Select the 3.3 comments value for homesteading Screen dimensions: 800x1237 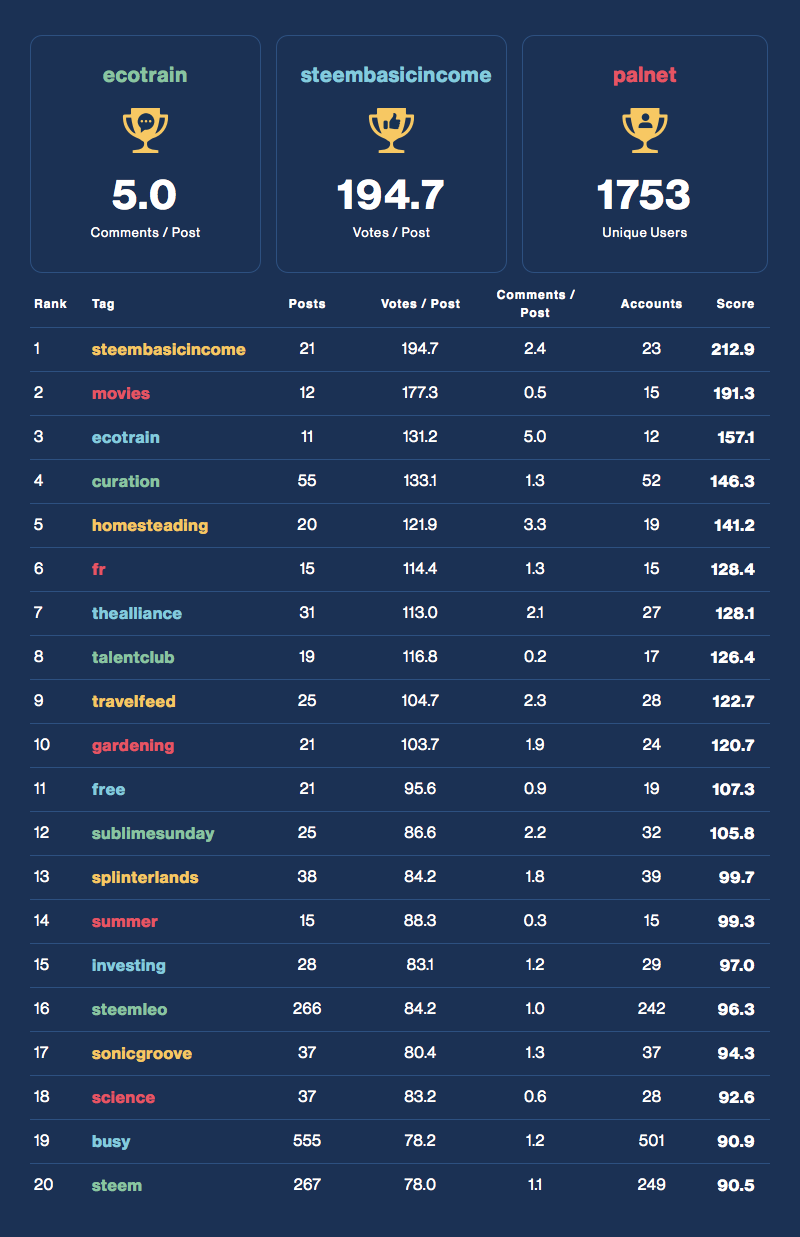pyautogui.click(x=535, y=526)
